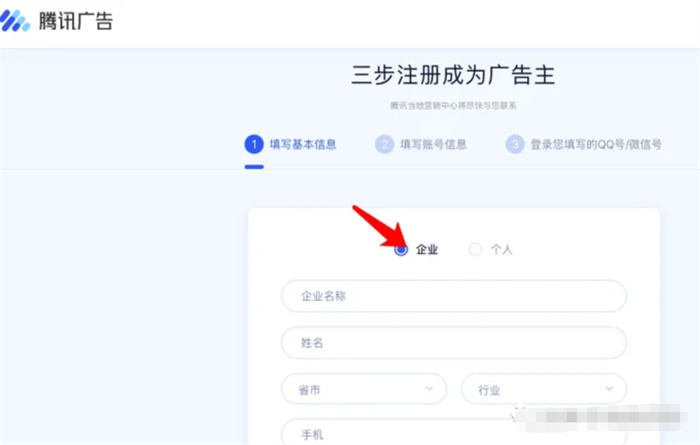This screenshot has width=700, height=445.
Task: Click the chevron arrow in 行业 field
Action: (x=609, y=388)
